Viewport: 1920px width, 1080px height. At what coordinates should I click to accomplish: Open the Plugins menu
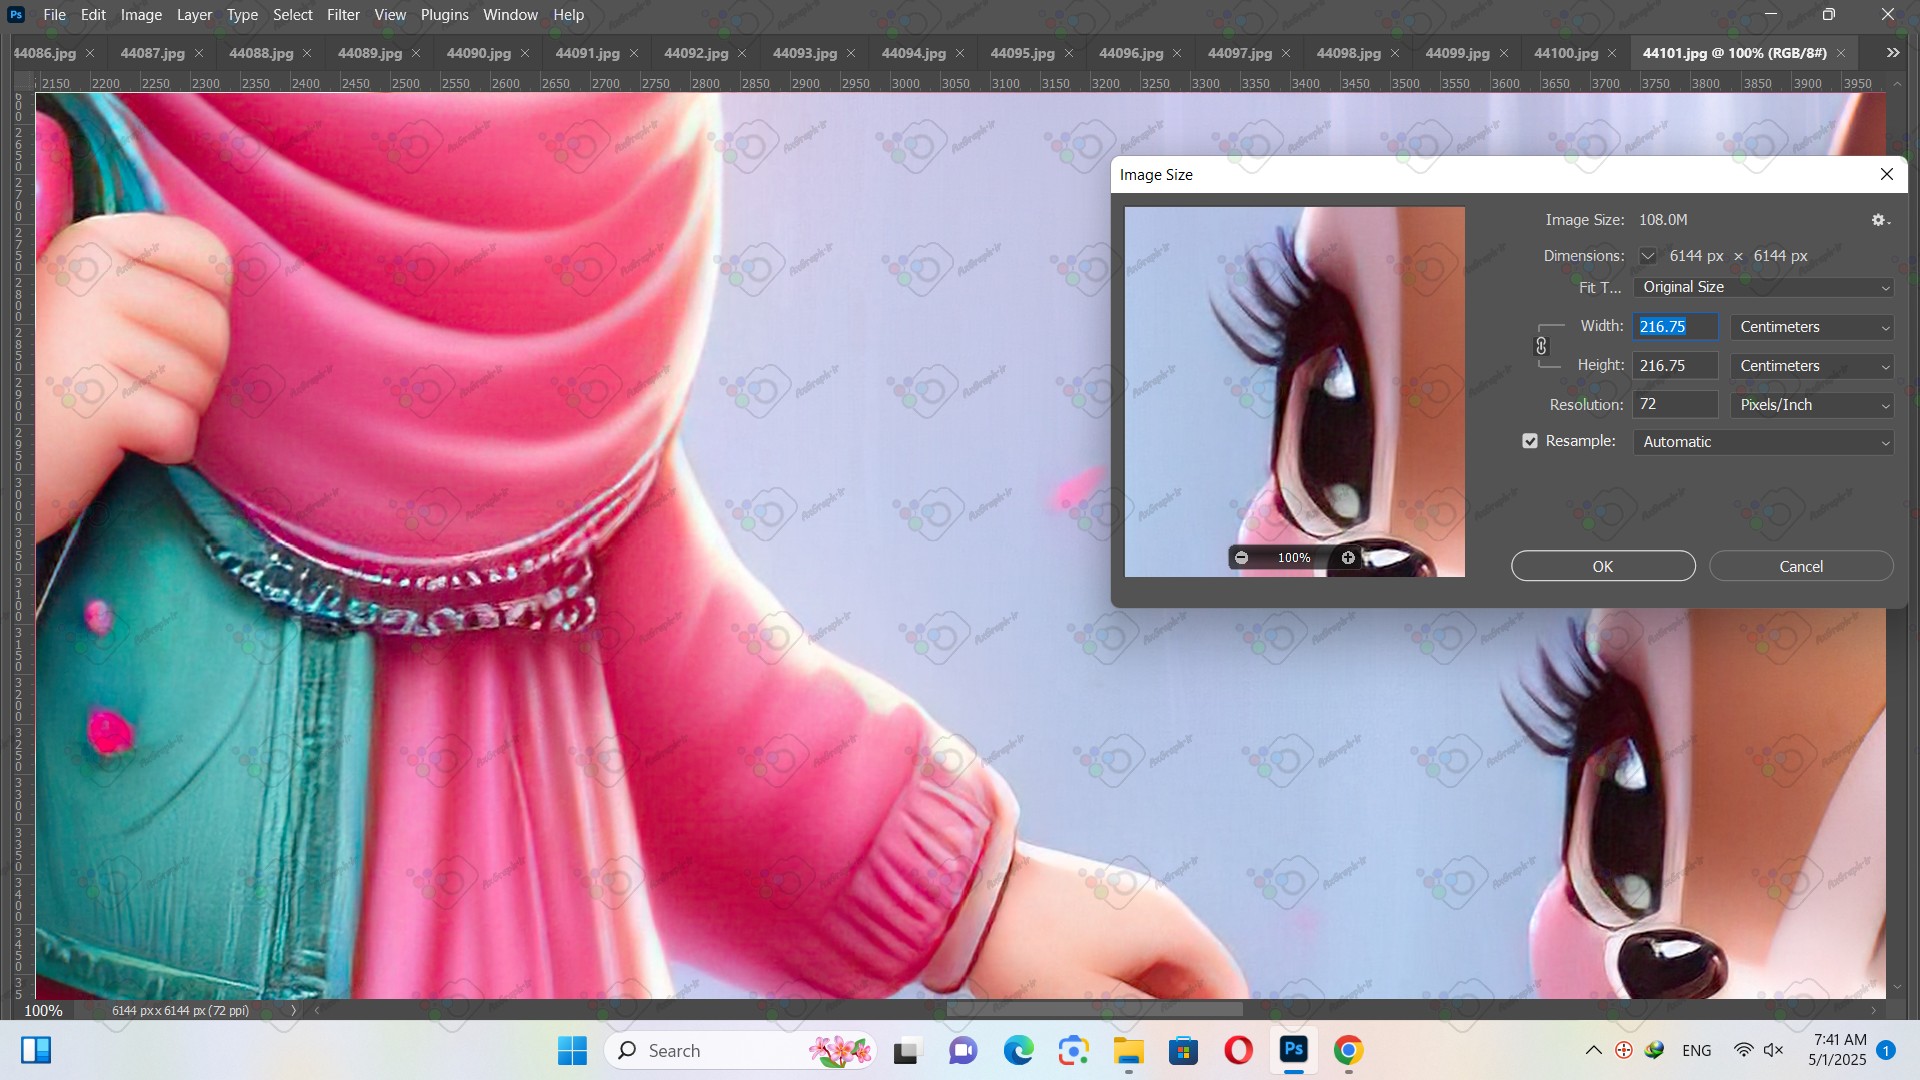point(444,14)
